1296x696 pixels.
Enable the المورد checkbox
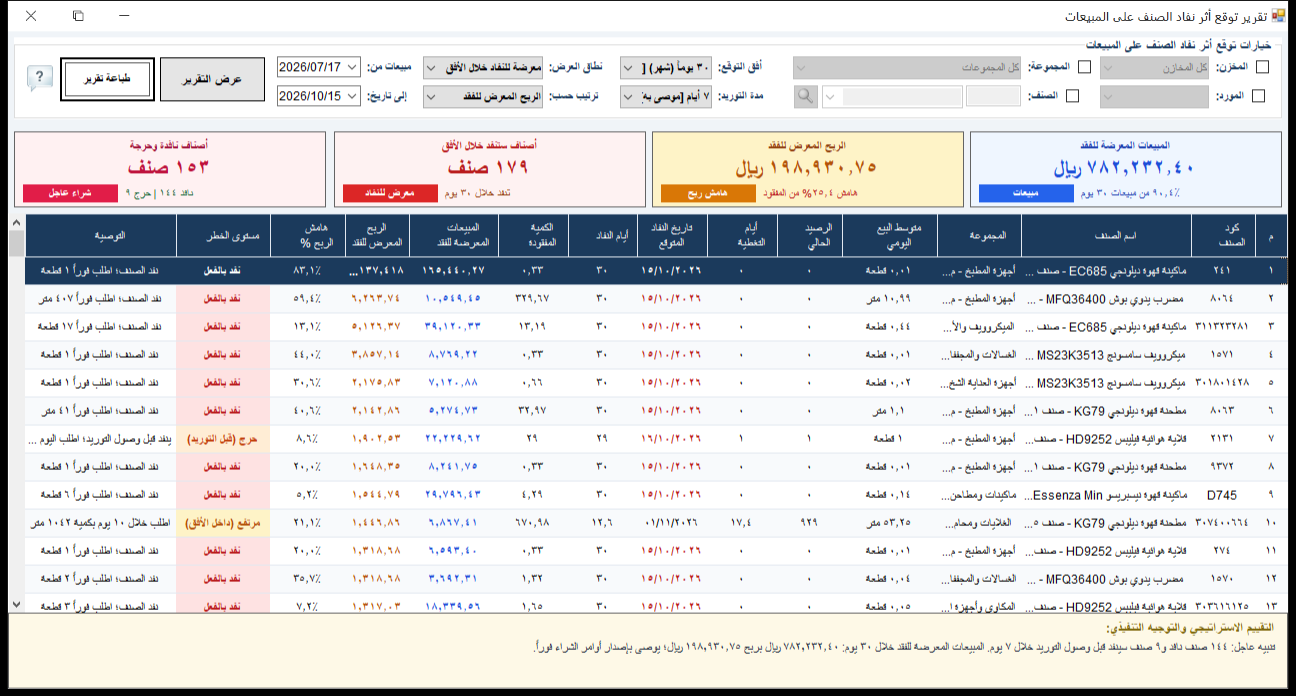(x=1258, y=97)
